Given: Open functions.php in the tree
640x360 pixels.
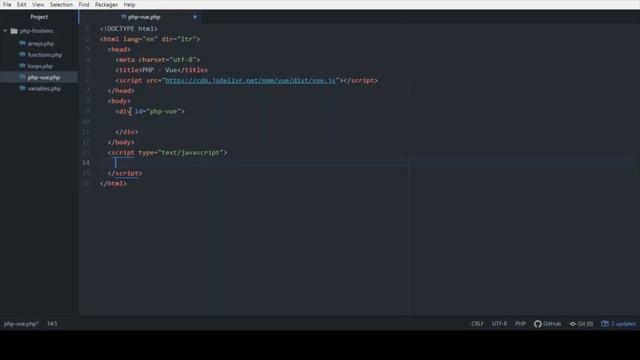Looking at the screenshot, I should coord(45,55).
